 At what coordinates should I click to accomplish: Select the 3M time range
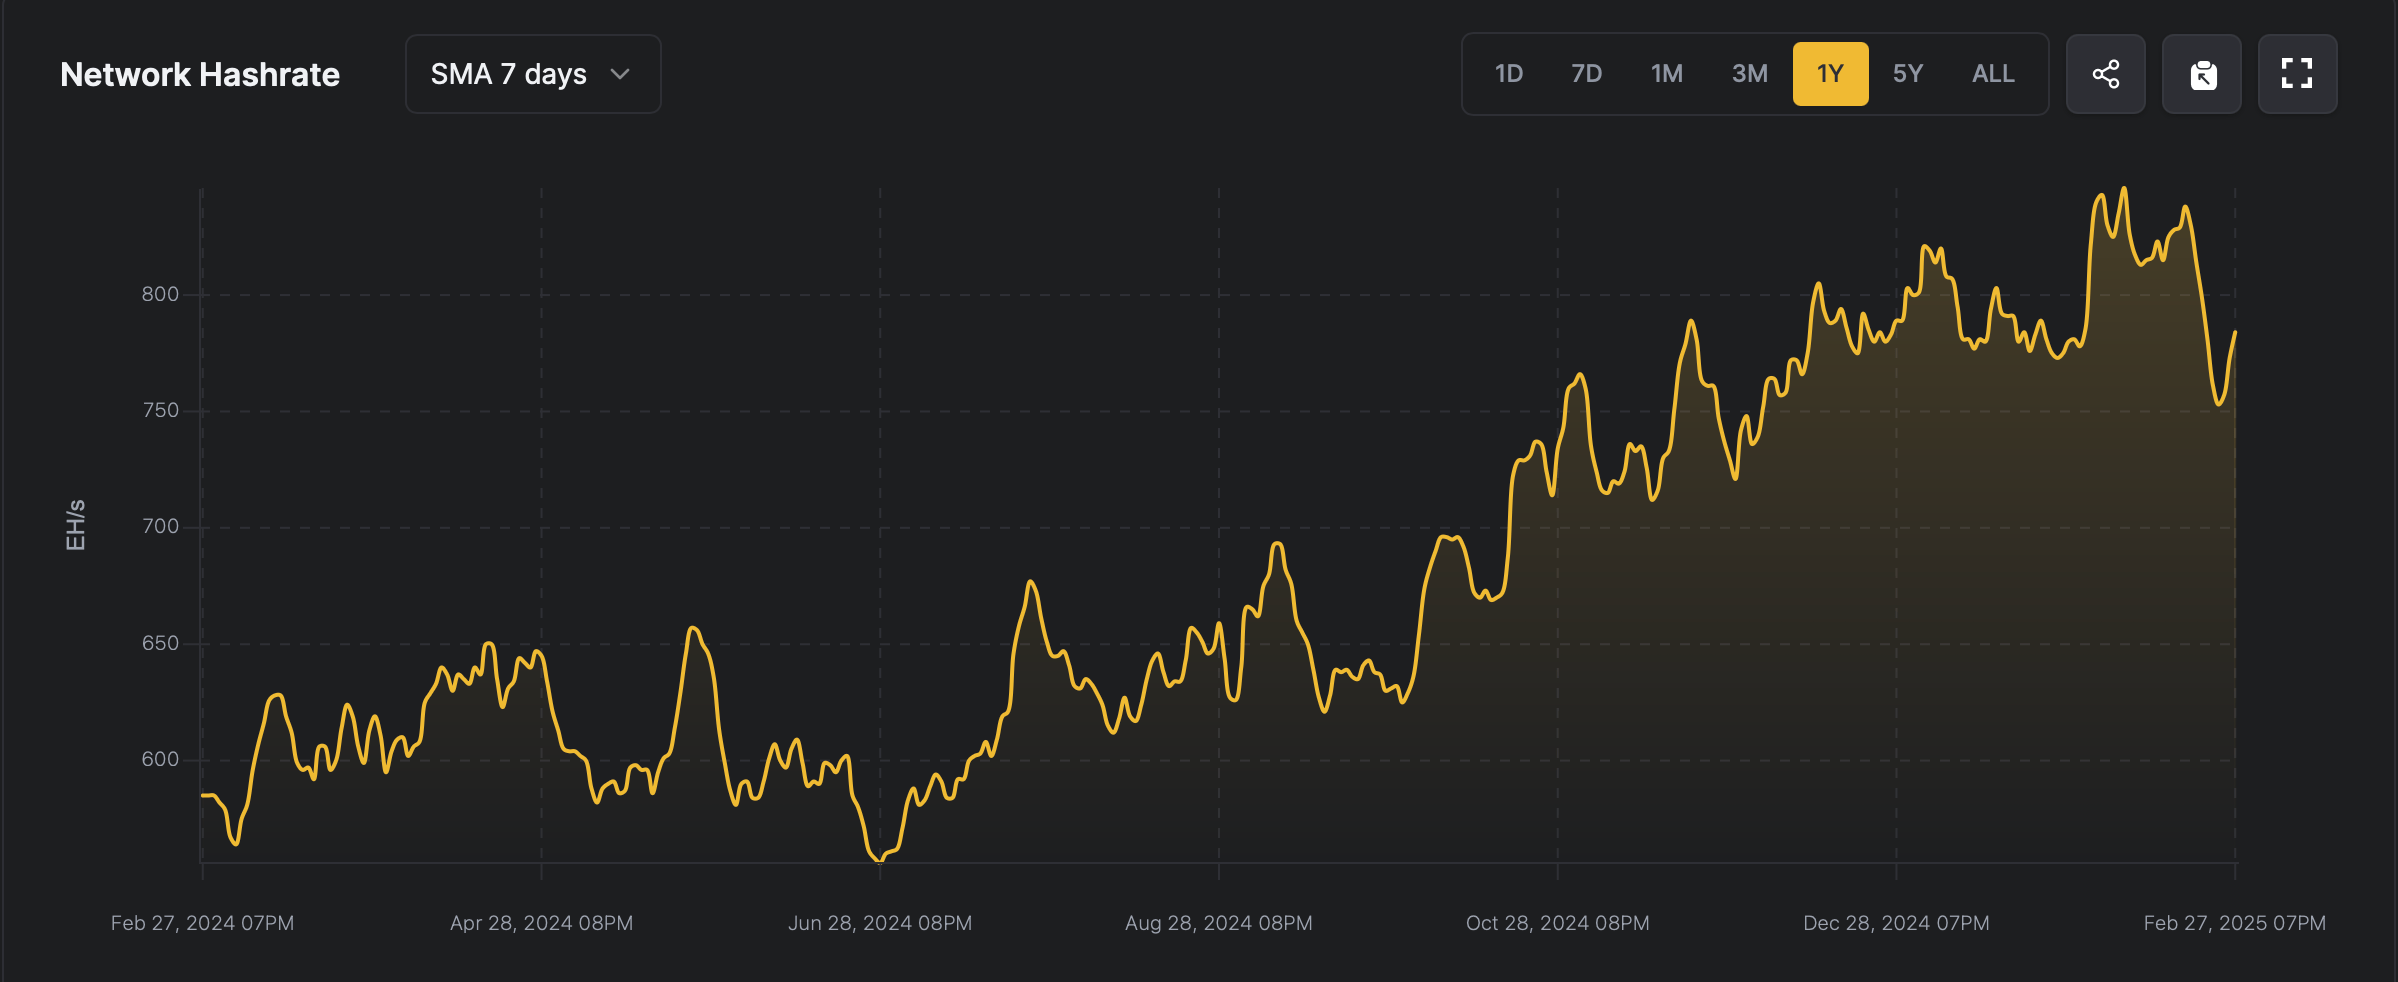click(1749, 73)
